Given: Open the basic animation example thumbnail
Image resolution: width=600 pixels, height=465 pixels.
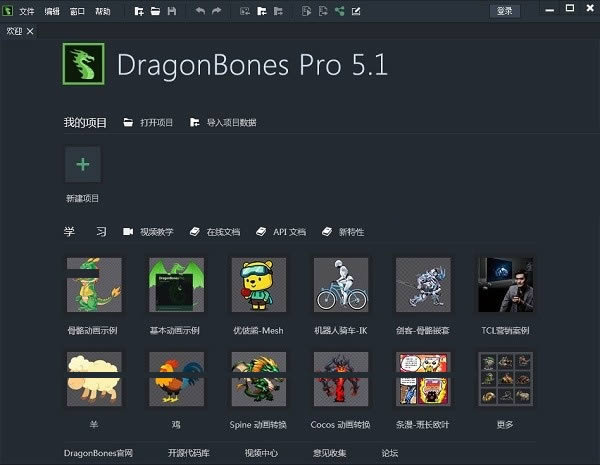Looking at the screenshot, I should [x=176, y=285].
